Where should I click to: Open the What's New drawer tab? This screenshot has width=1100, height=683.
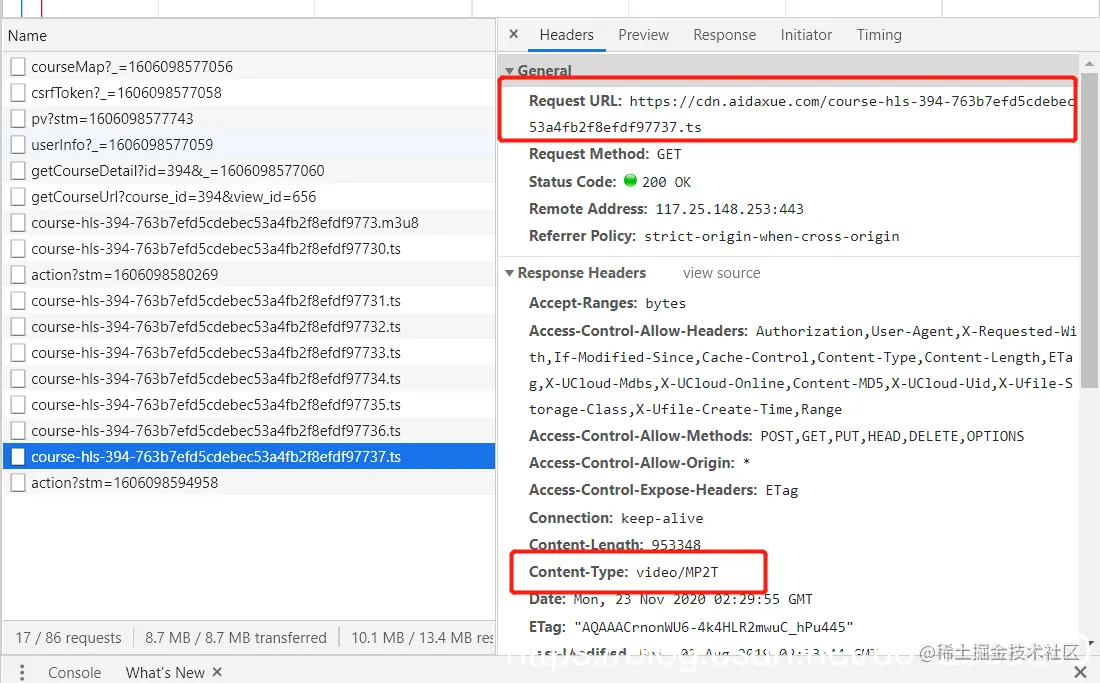[165, 672]
